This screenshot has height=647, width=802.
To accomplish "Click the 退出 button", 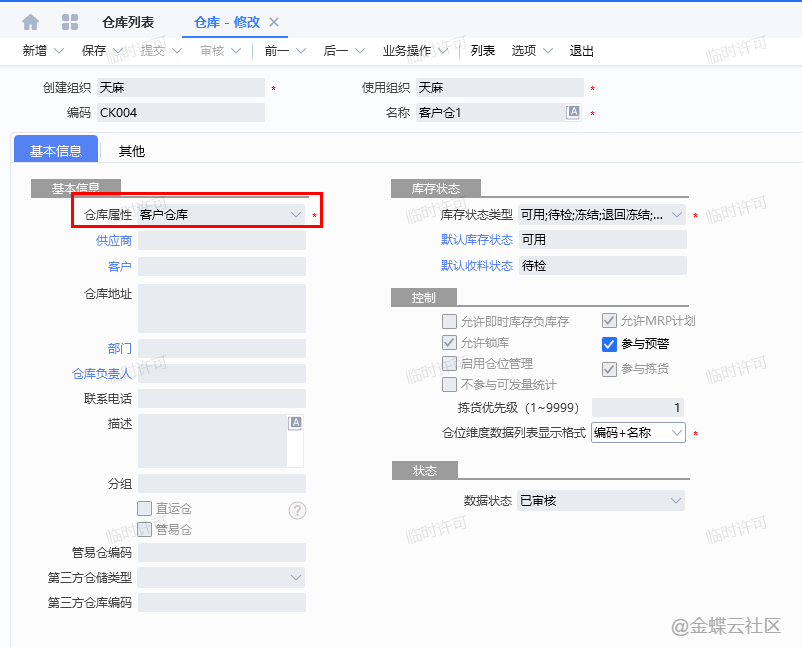I will (581, 51).
